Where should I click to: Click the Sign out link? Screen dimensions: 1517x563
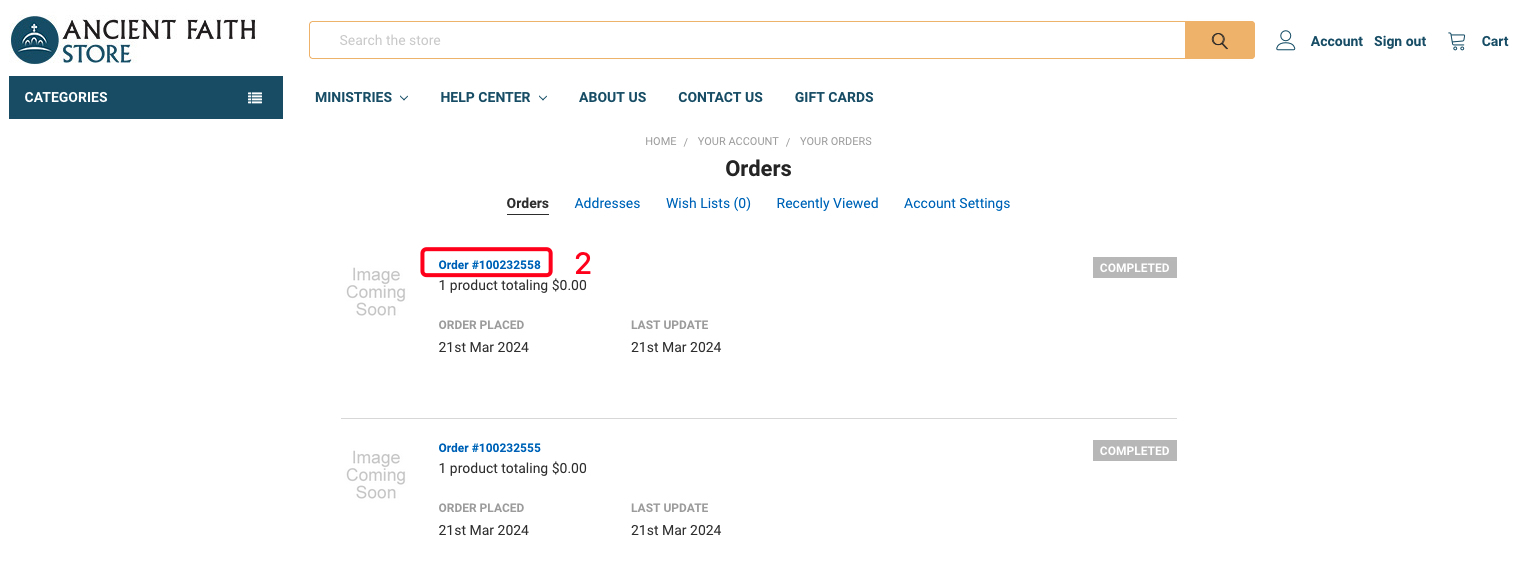[1400, 41]
